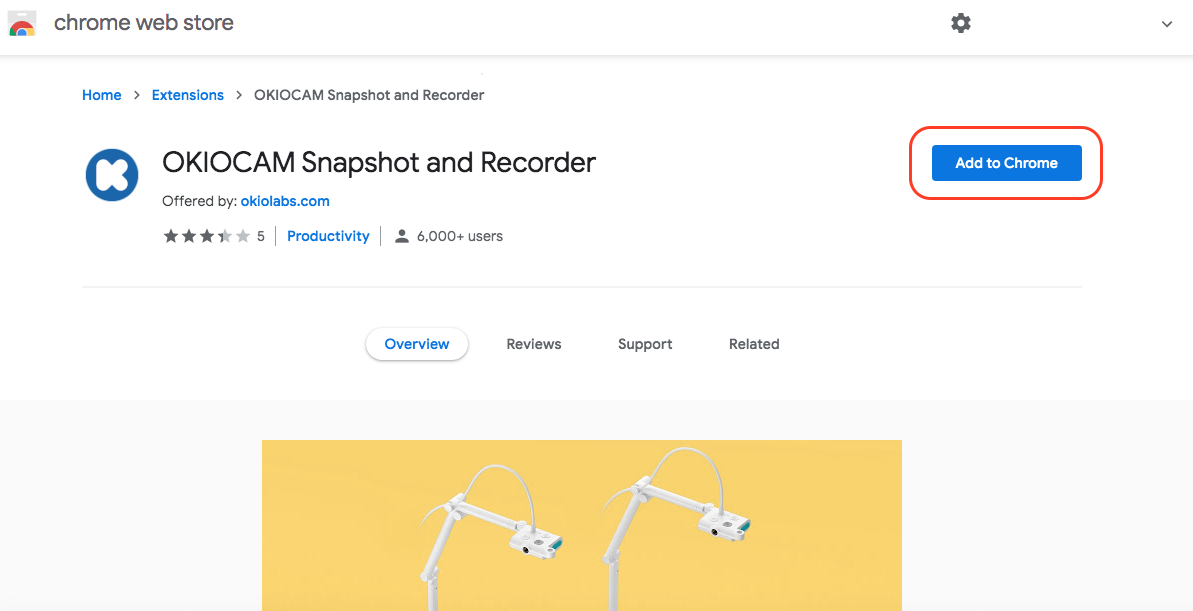Click the Chrome Web Store logo icon
1193x611 pixels.
tap(21, 24)
